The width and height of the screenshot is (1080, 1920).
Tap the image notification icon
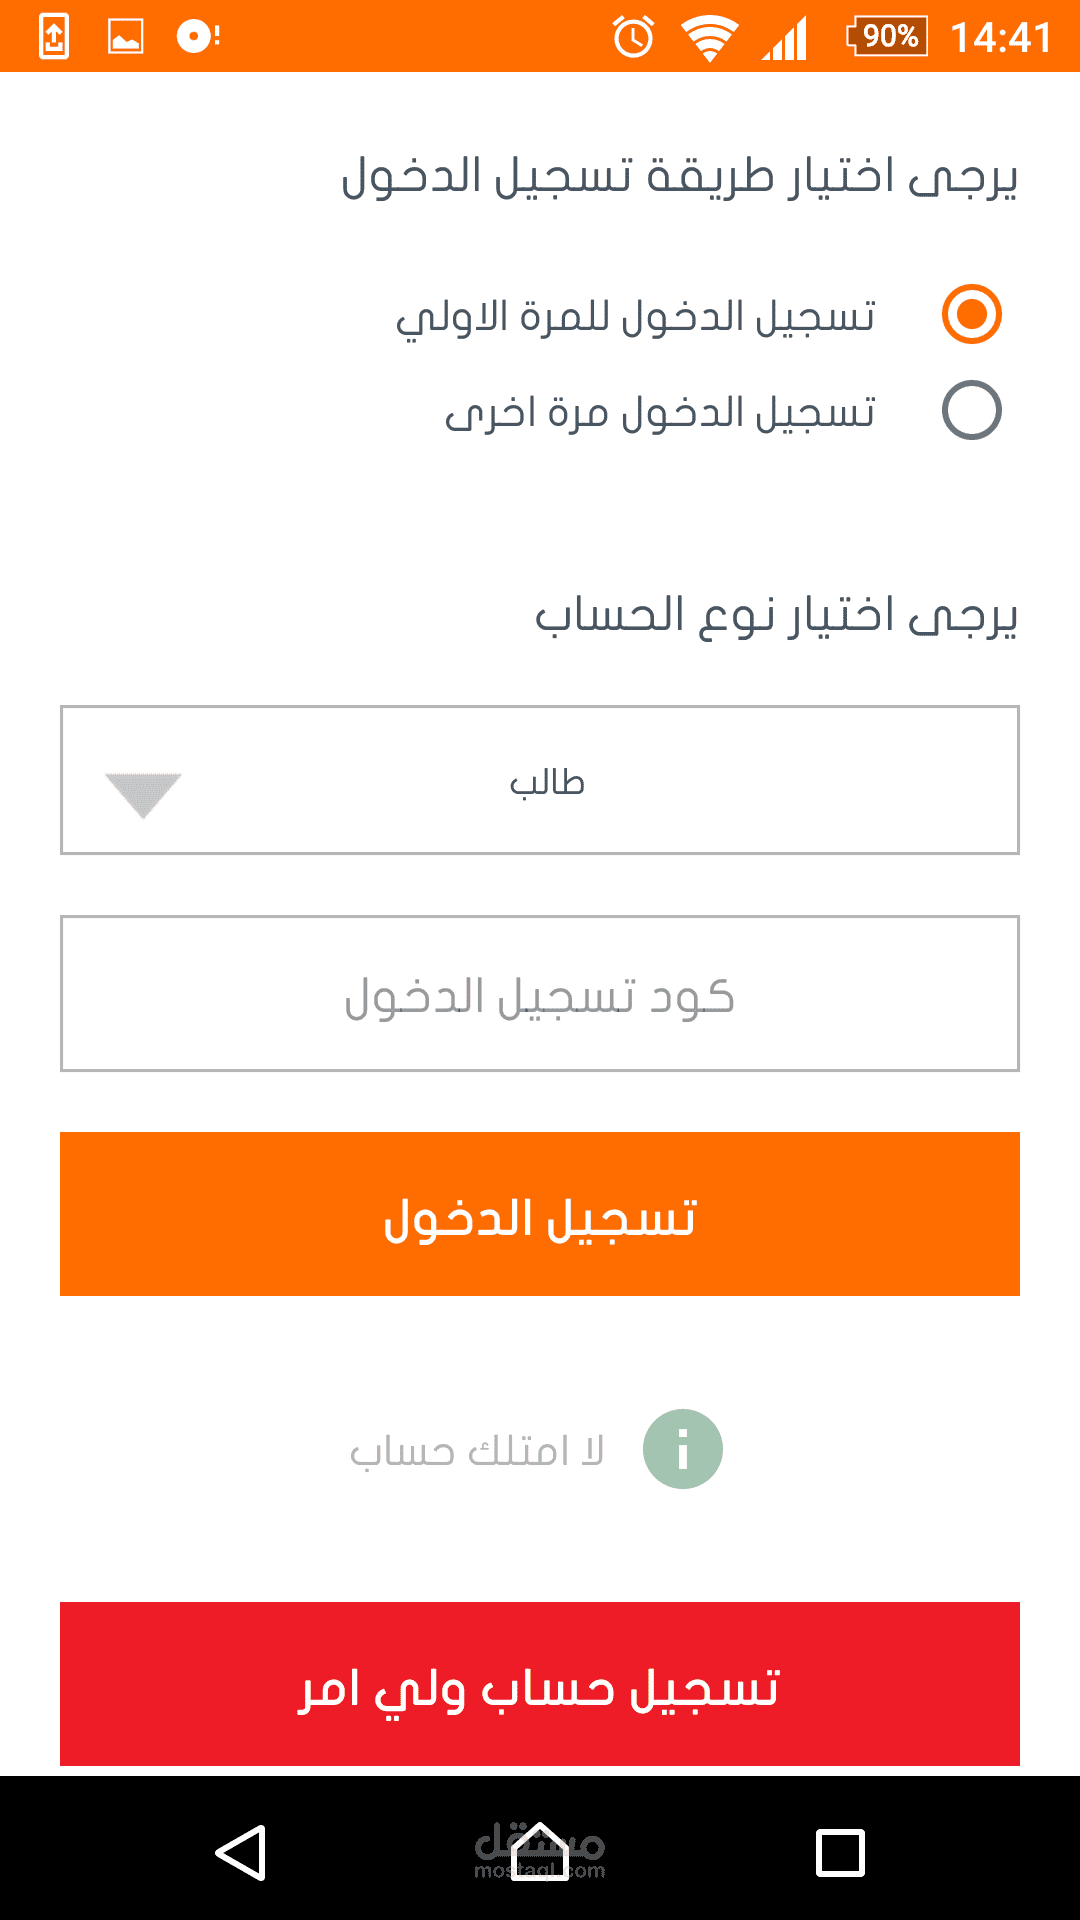point(125,38)
